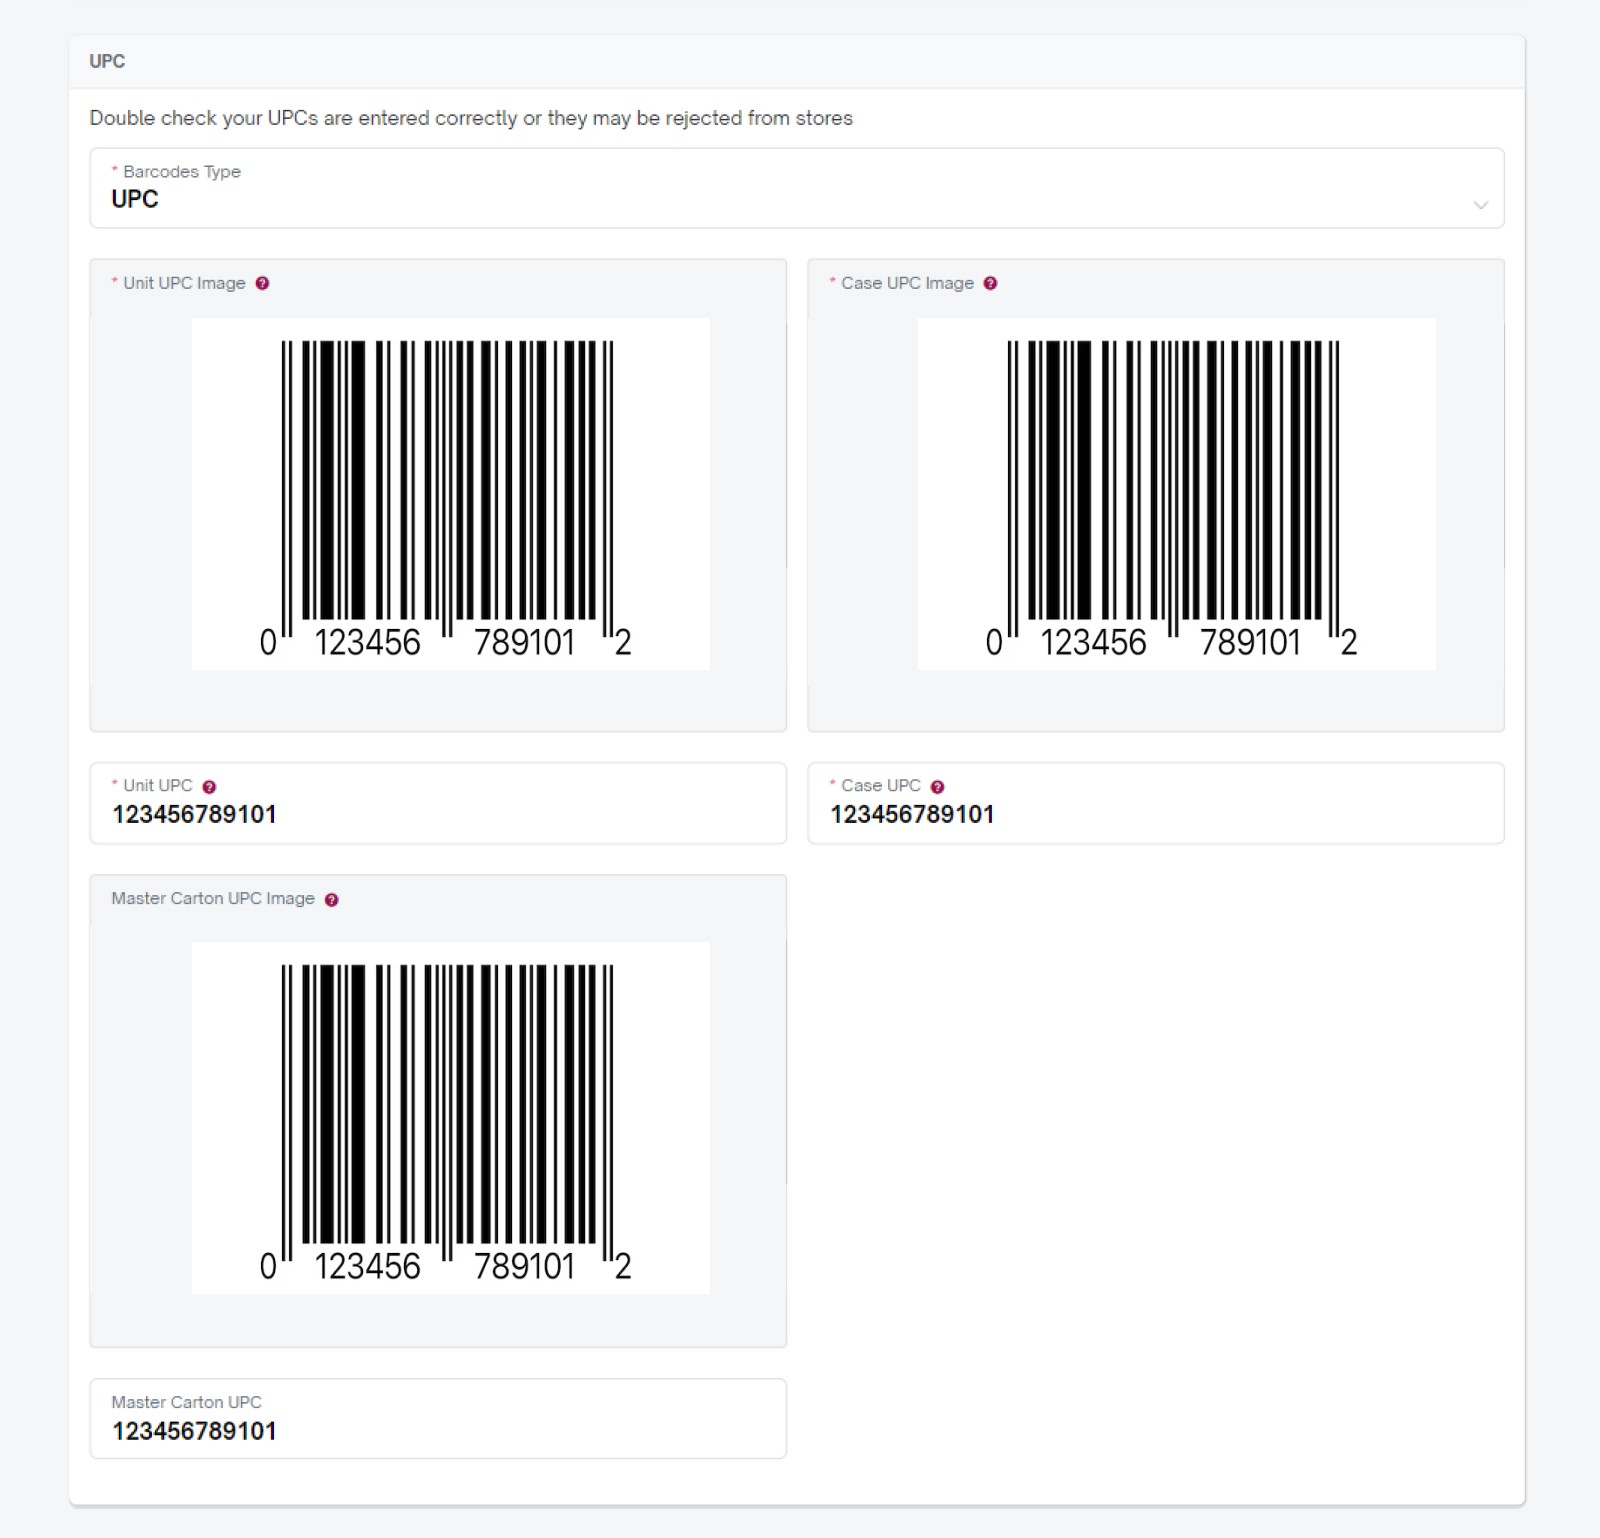Click the Master Carton barcode image
The width and height of the screenshot is (1600, 1538).
(450, 1118)
